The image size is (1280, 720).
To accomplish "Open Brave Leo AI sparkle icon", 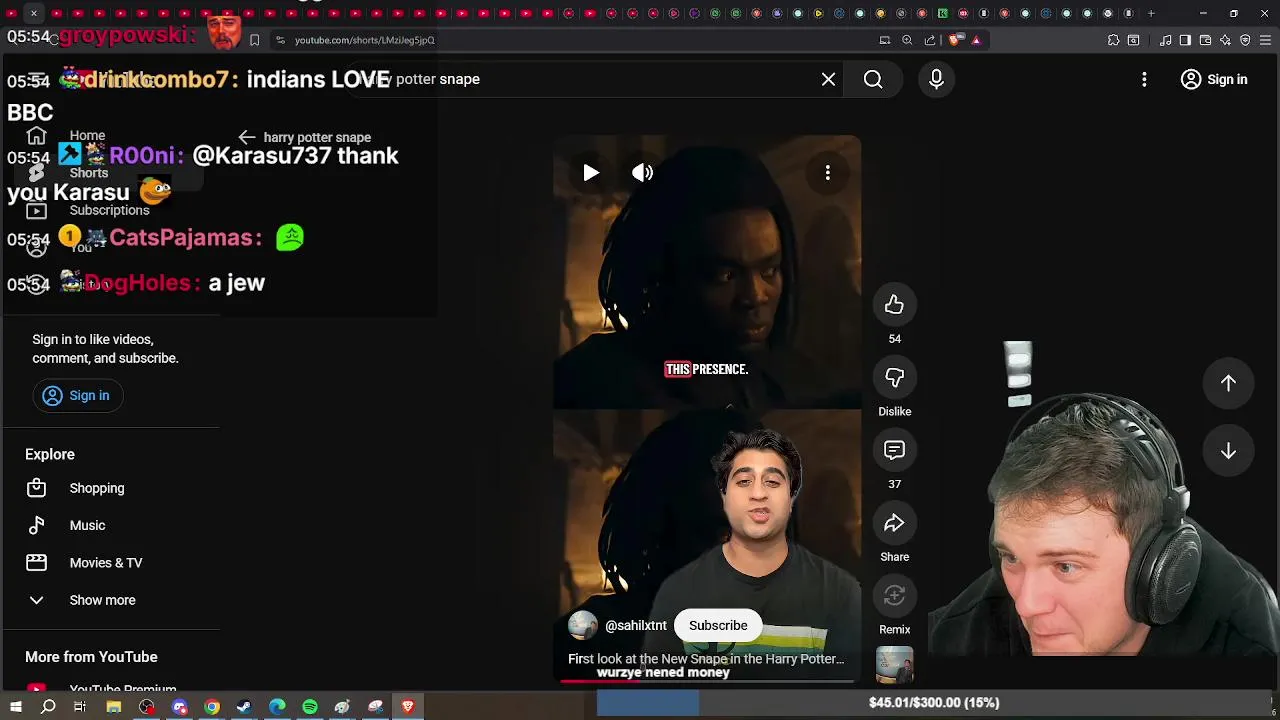I will coord(1225,40).
